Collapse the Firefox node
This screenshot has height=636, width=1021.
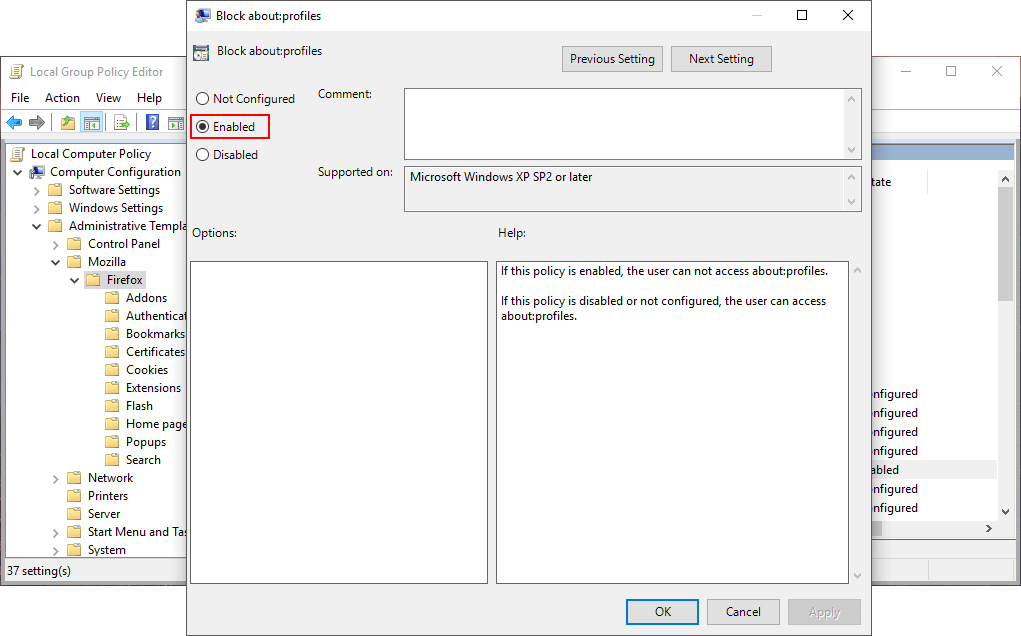click(74, 280)
